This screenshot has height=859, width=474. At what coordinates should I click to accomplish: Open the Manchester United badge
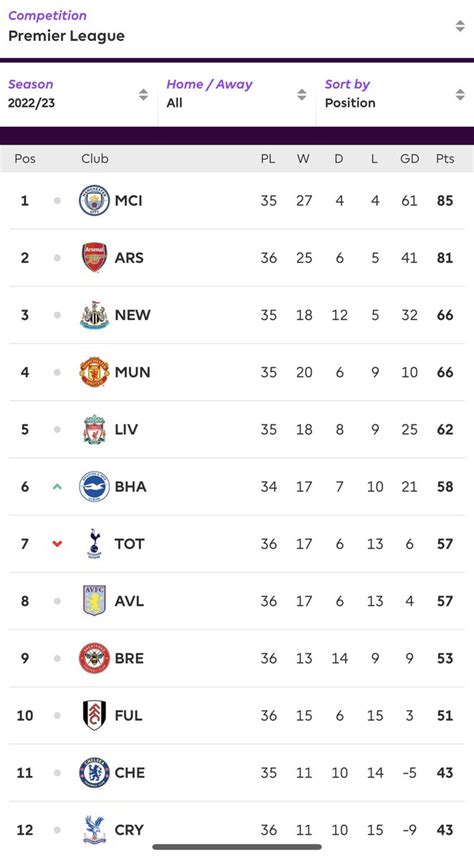pyautogui.click(x=94, y=372)
